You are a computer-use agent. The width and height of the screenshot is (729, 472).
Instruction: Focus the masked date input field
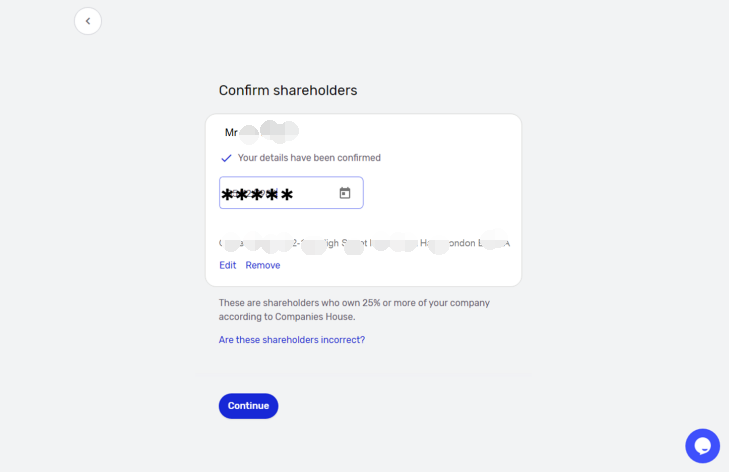(291, 193)
